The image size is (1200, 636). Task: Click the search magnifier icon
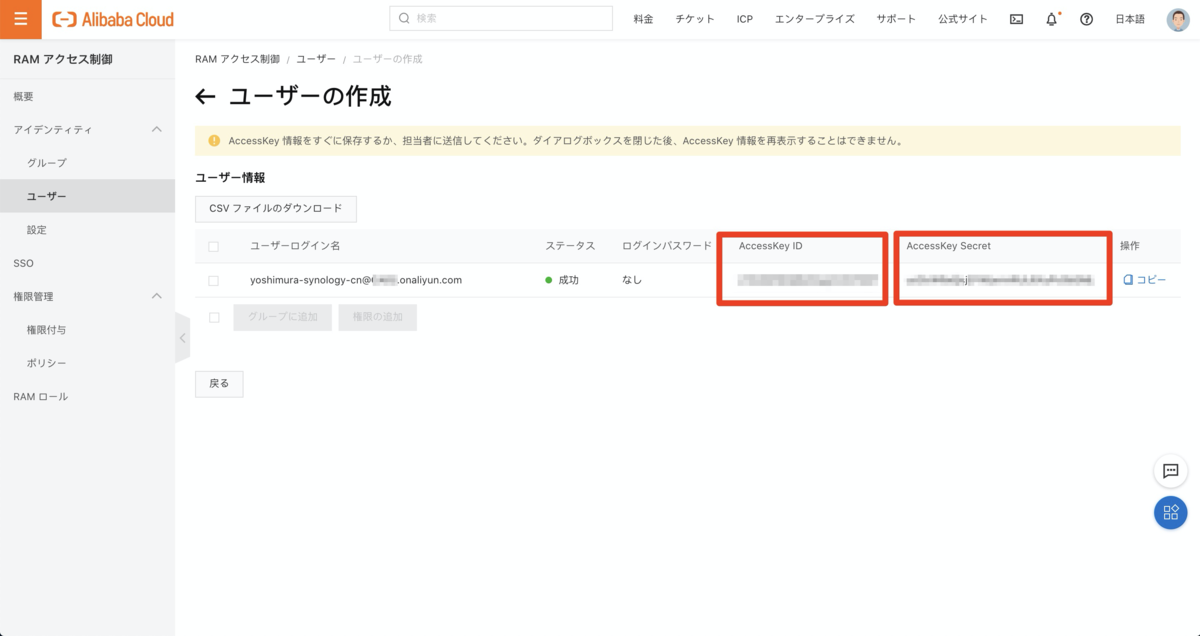pos(404,18)
